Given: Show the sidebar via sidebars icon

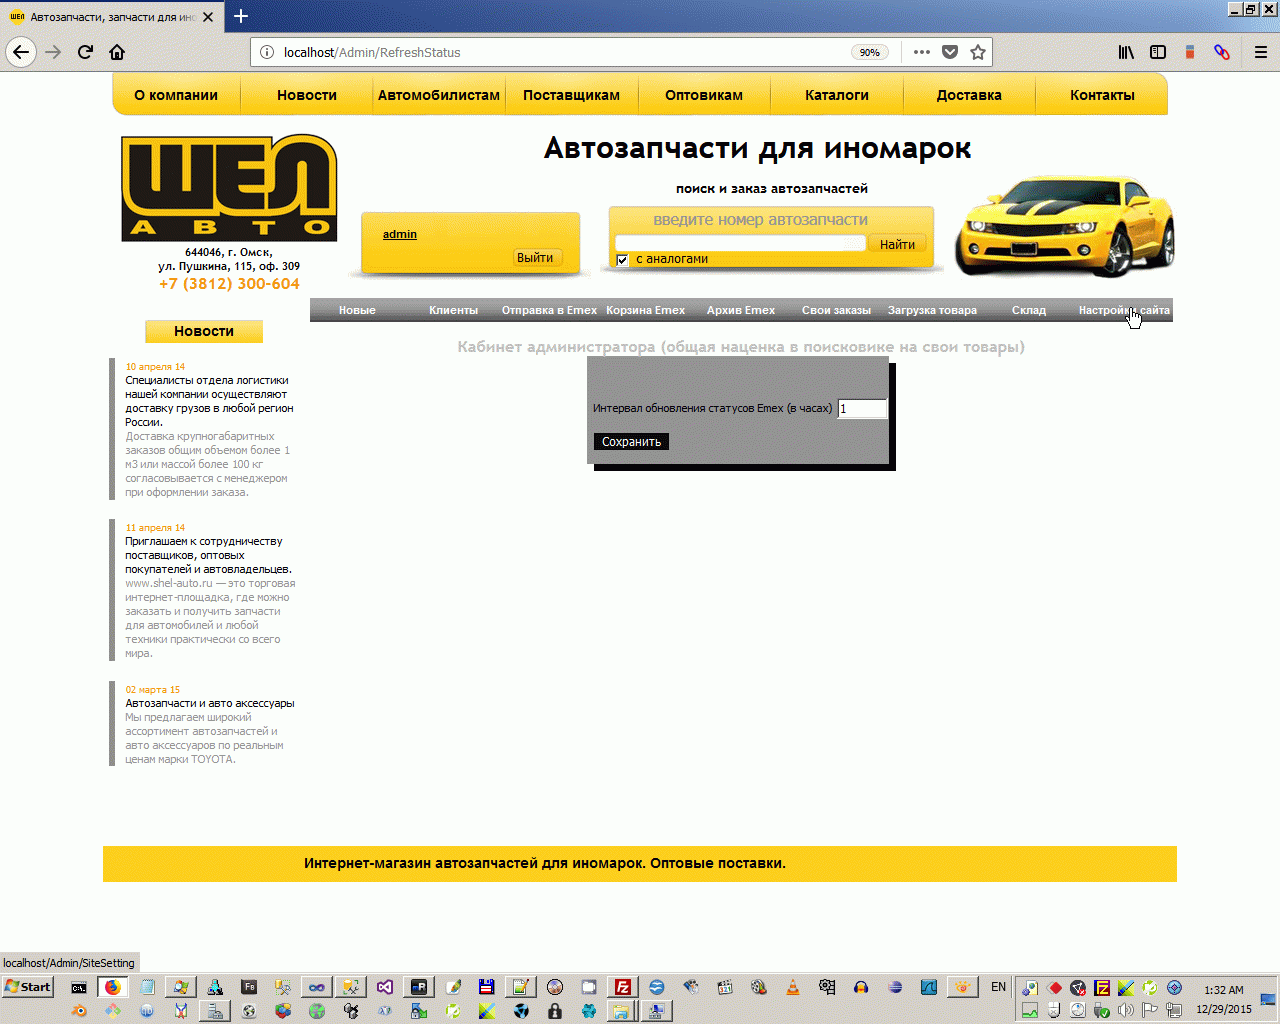Looking at the screenshot, I should 1158,52.
